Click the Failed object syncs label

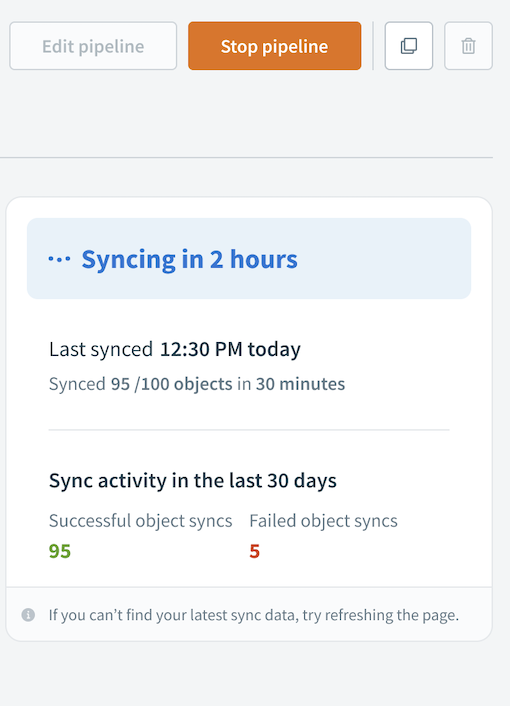point(323,521)
